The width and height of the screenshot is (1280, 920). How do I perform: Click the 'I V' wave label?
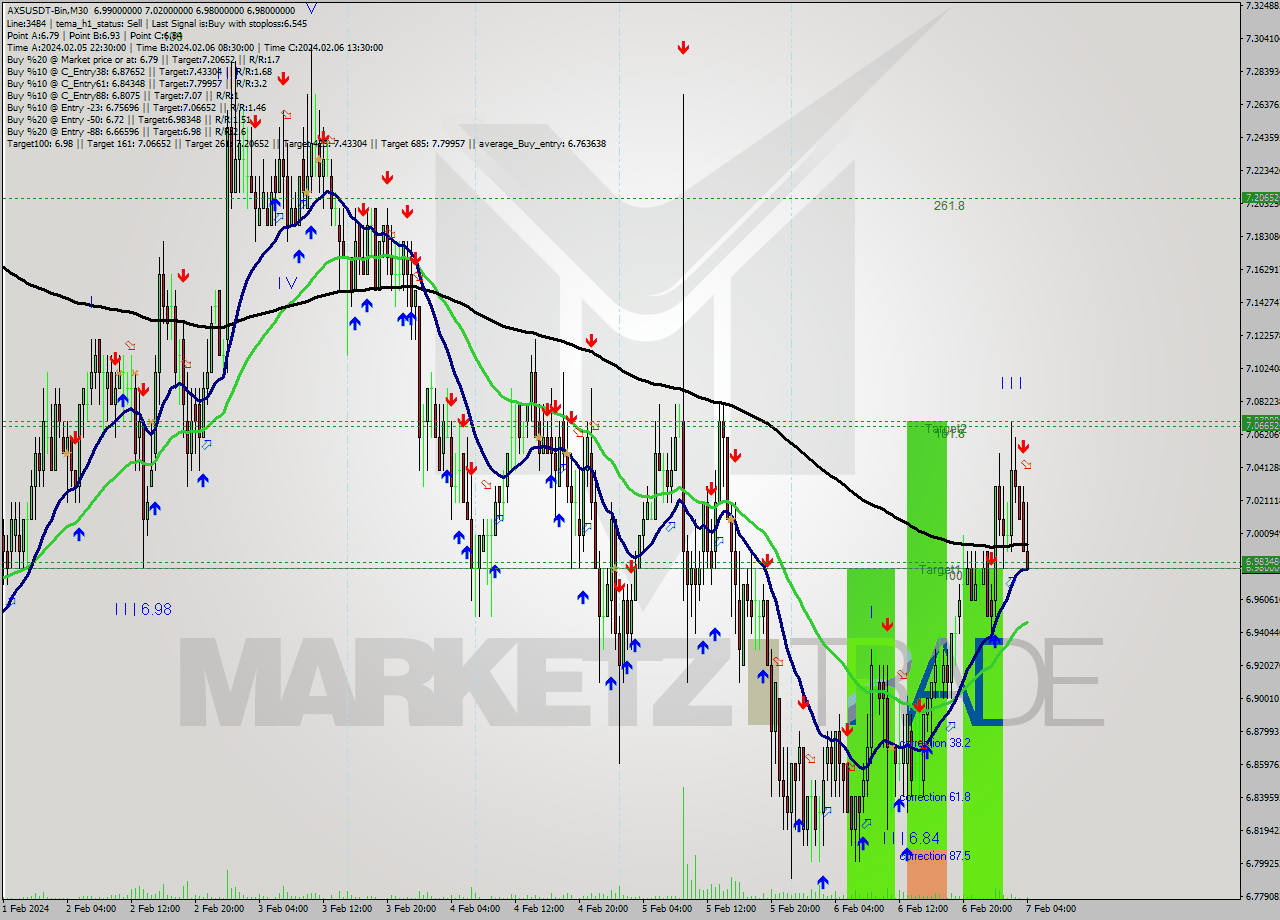pos(287,283)
